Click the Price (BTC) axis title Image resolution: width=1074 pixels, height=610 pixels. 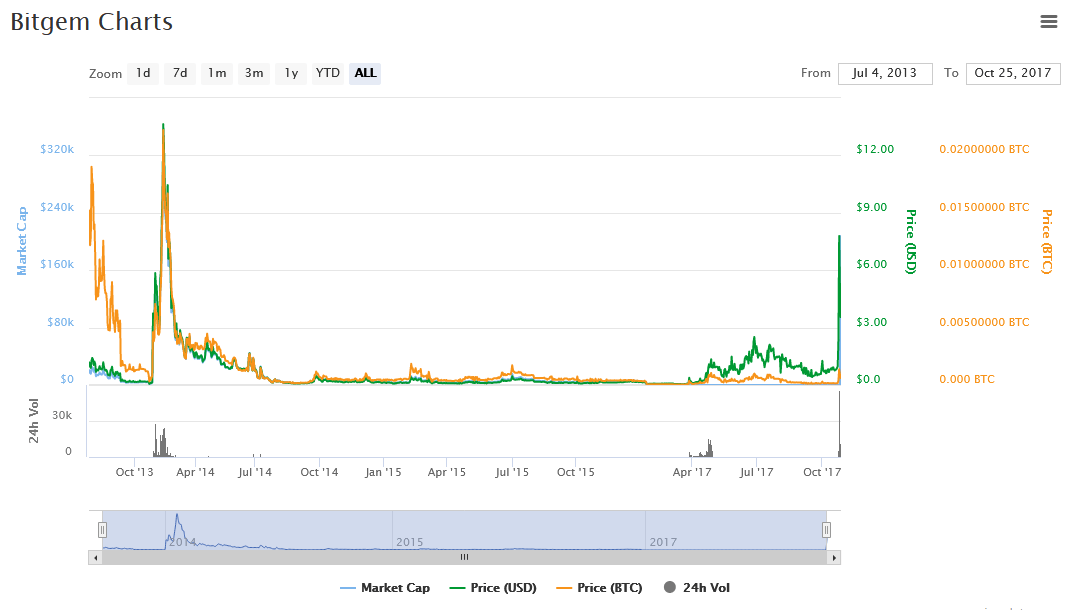(1047, 242)
